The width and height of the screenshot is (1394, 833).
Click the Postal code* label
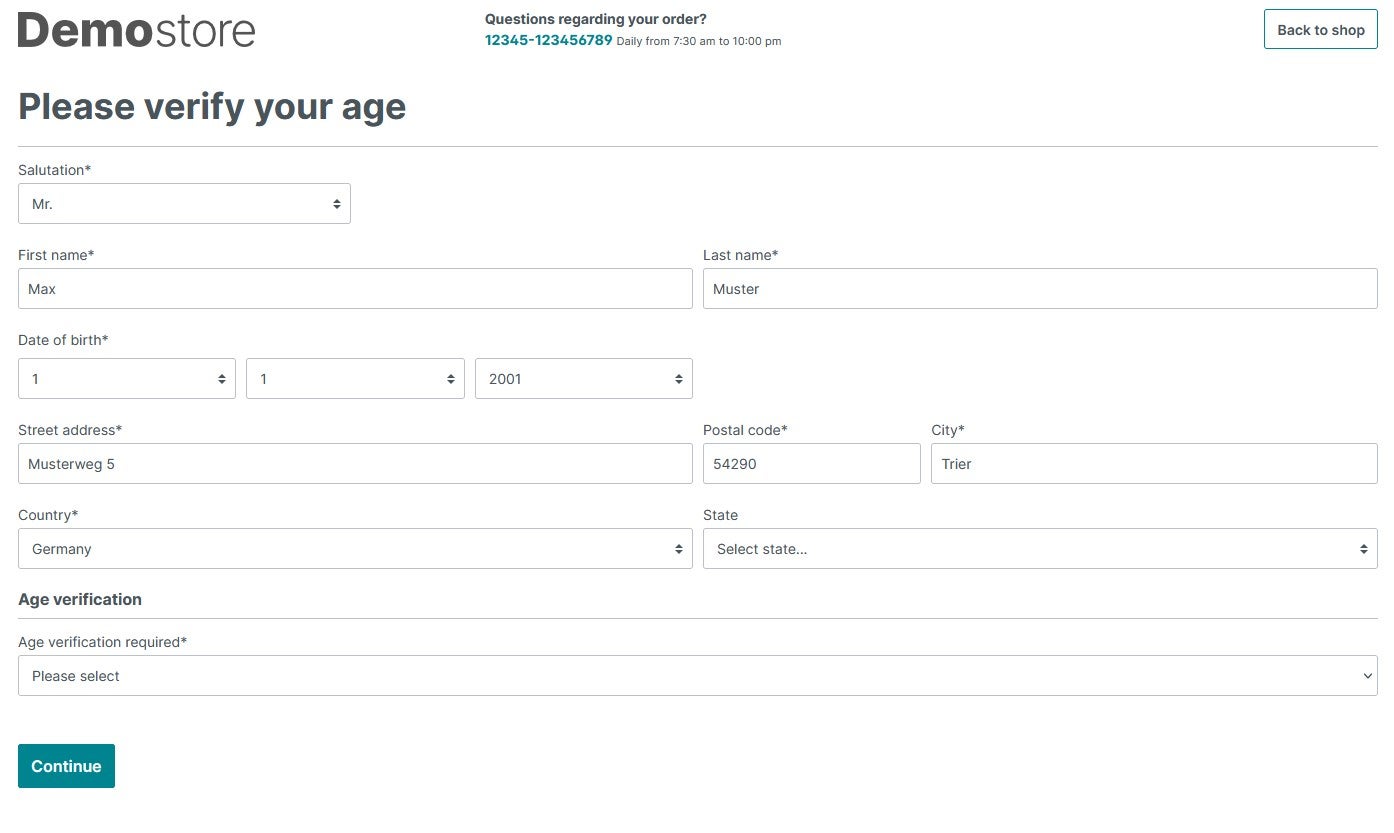(745, 430)
